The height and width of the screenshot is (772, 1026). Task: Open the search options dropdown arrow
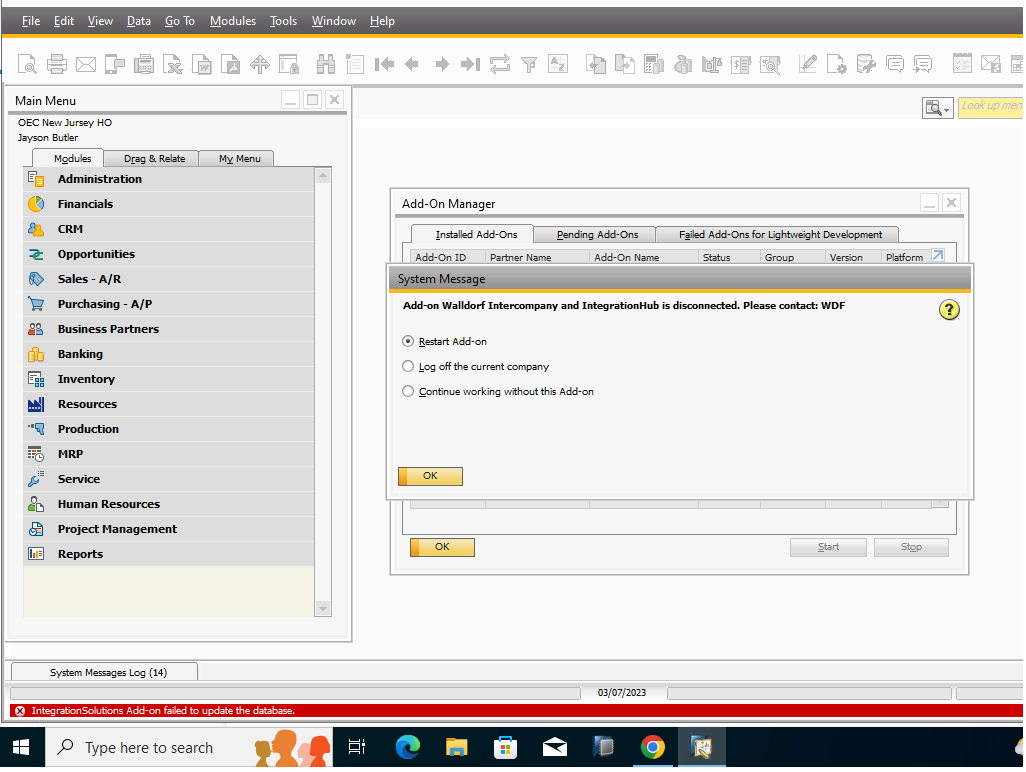pyautogui.click(x=945, y=108)
